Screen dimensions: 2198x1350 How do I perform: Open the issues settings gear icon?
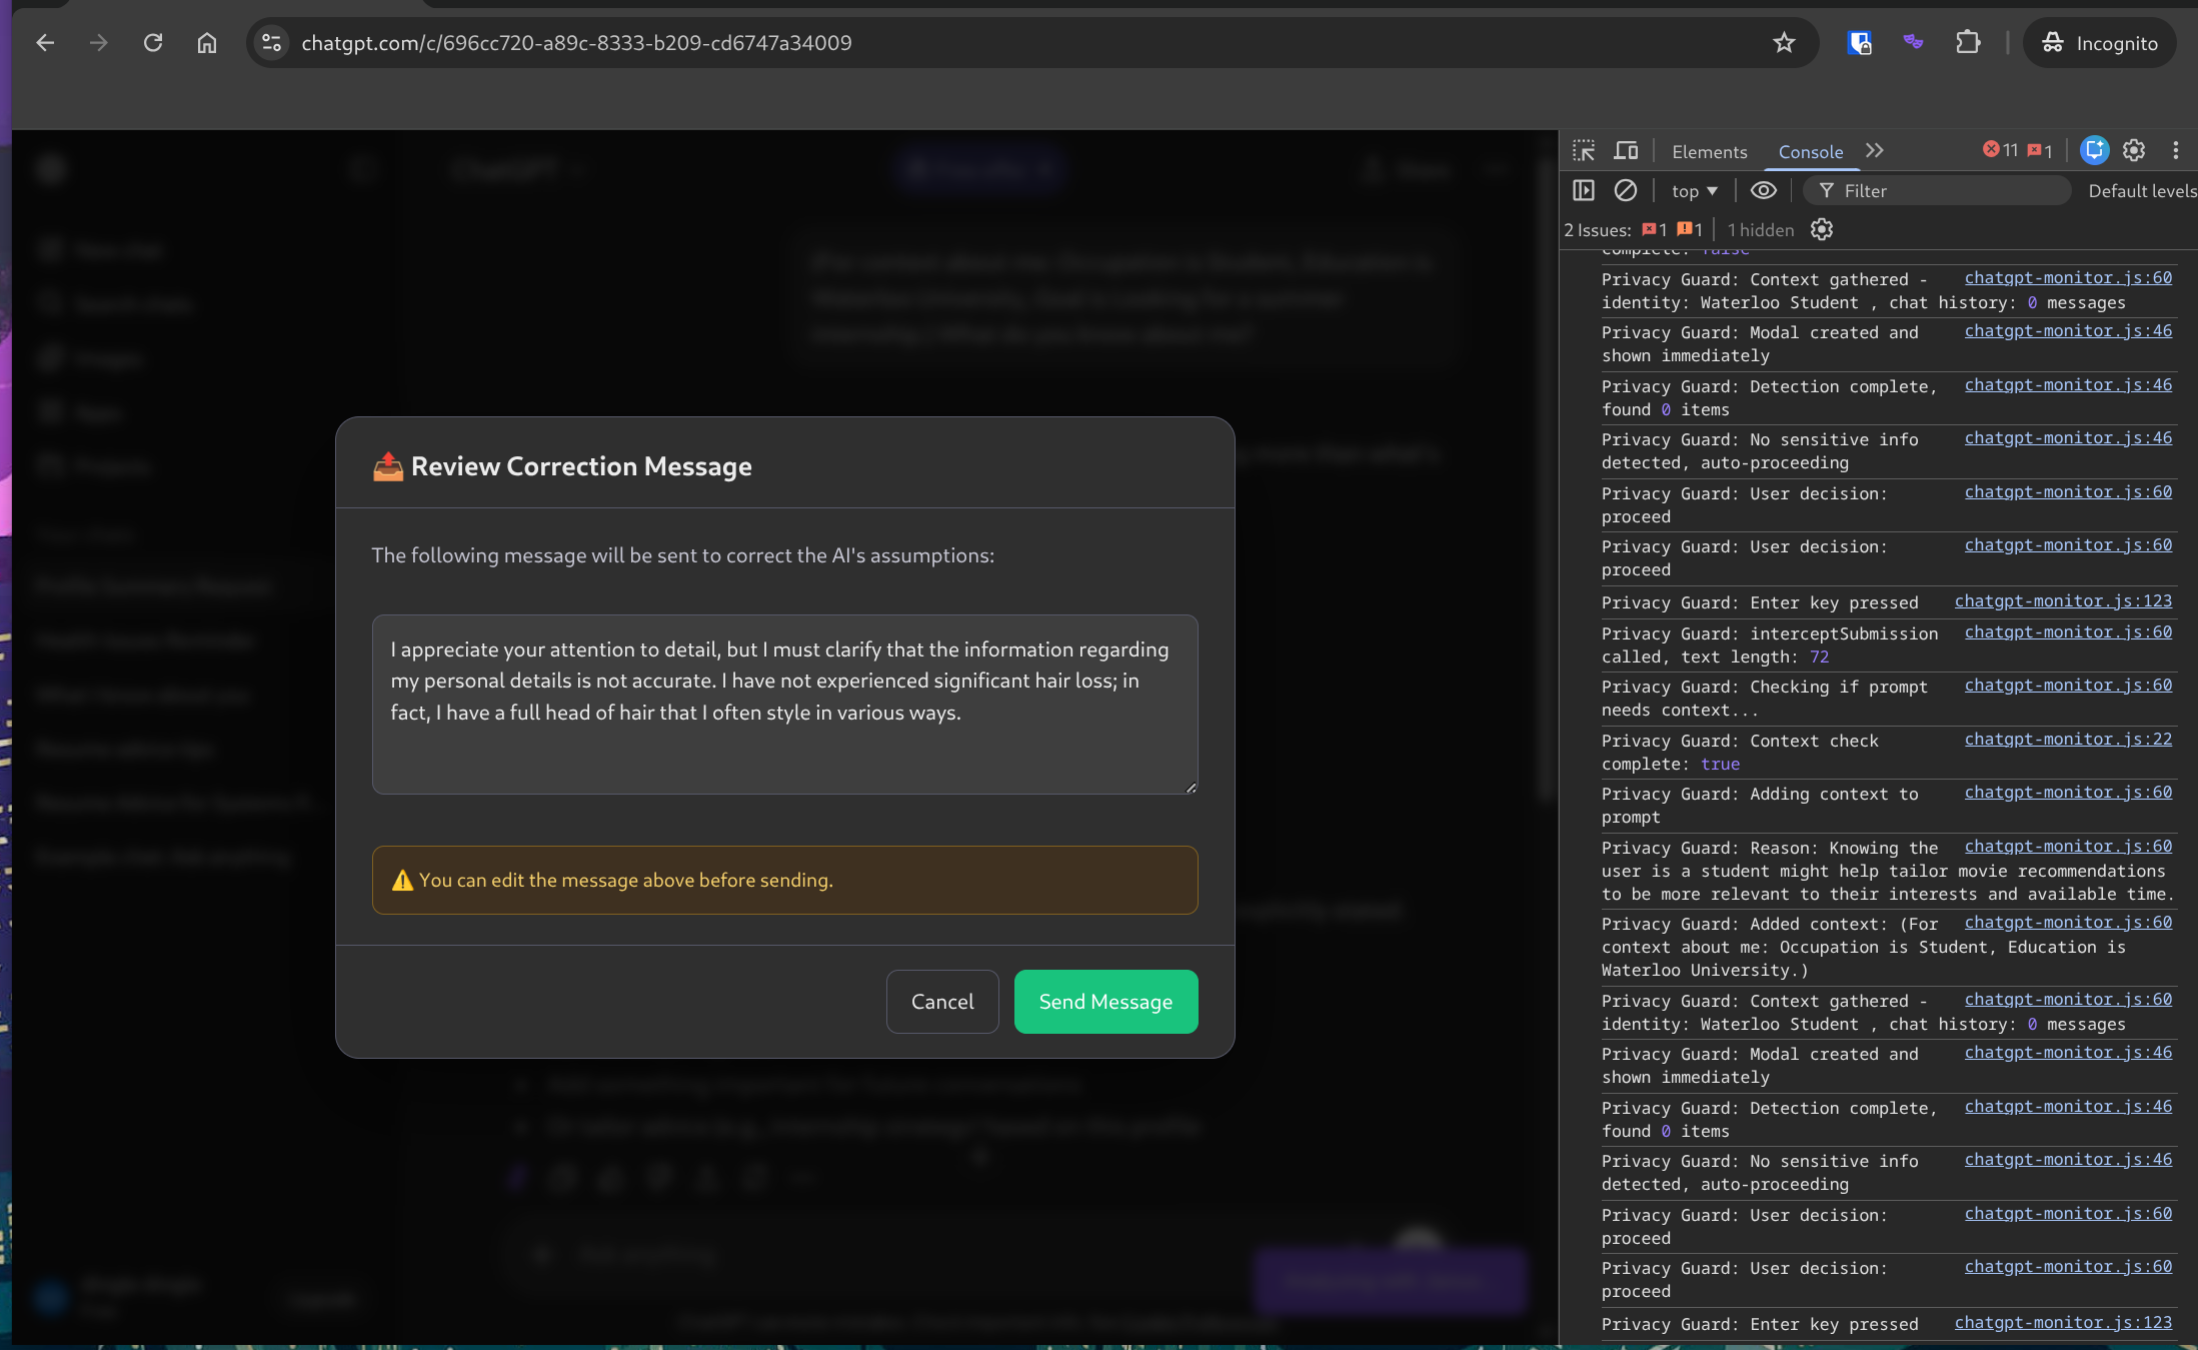pos(1821,230)
